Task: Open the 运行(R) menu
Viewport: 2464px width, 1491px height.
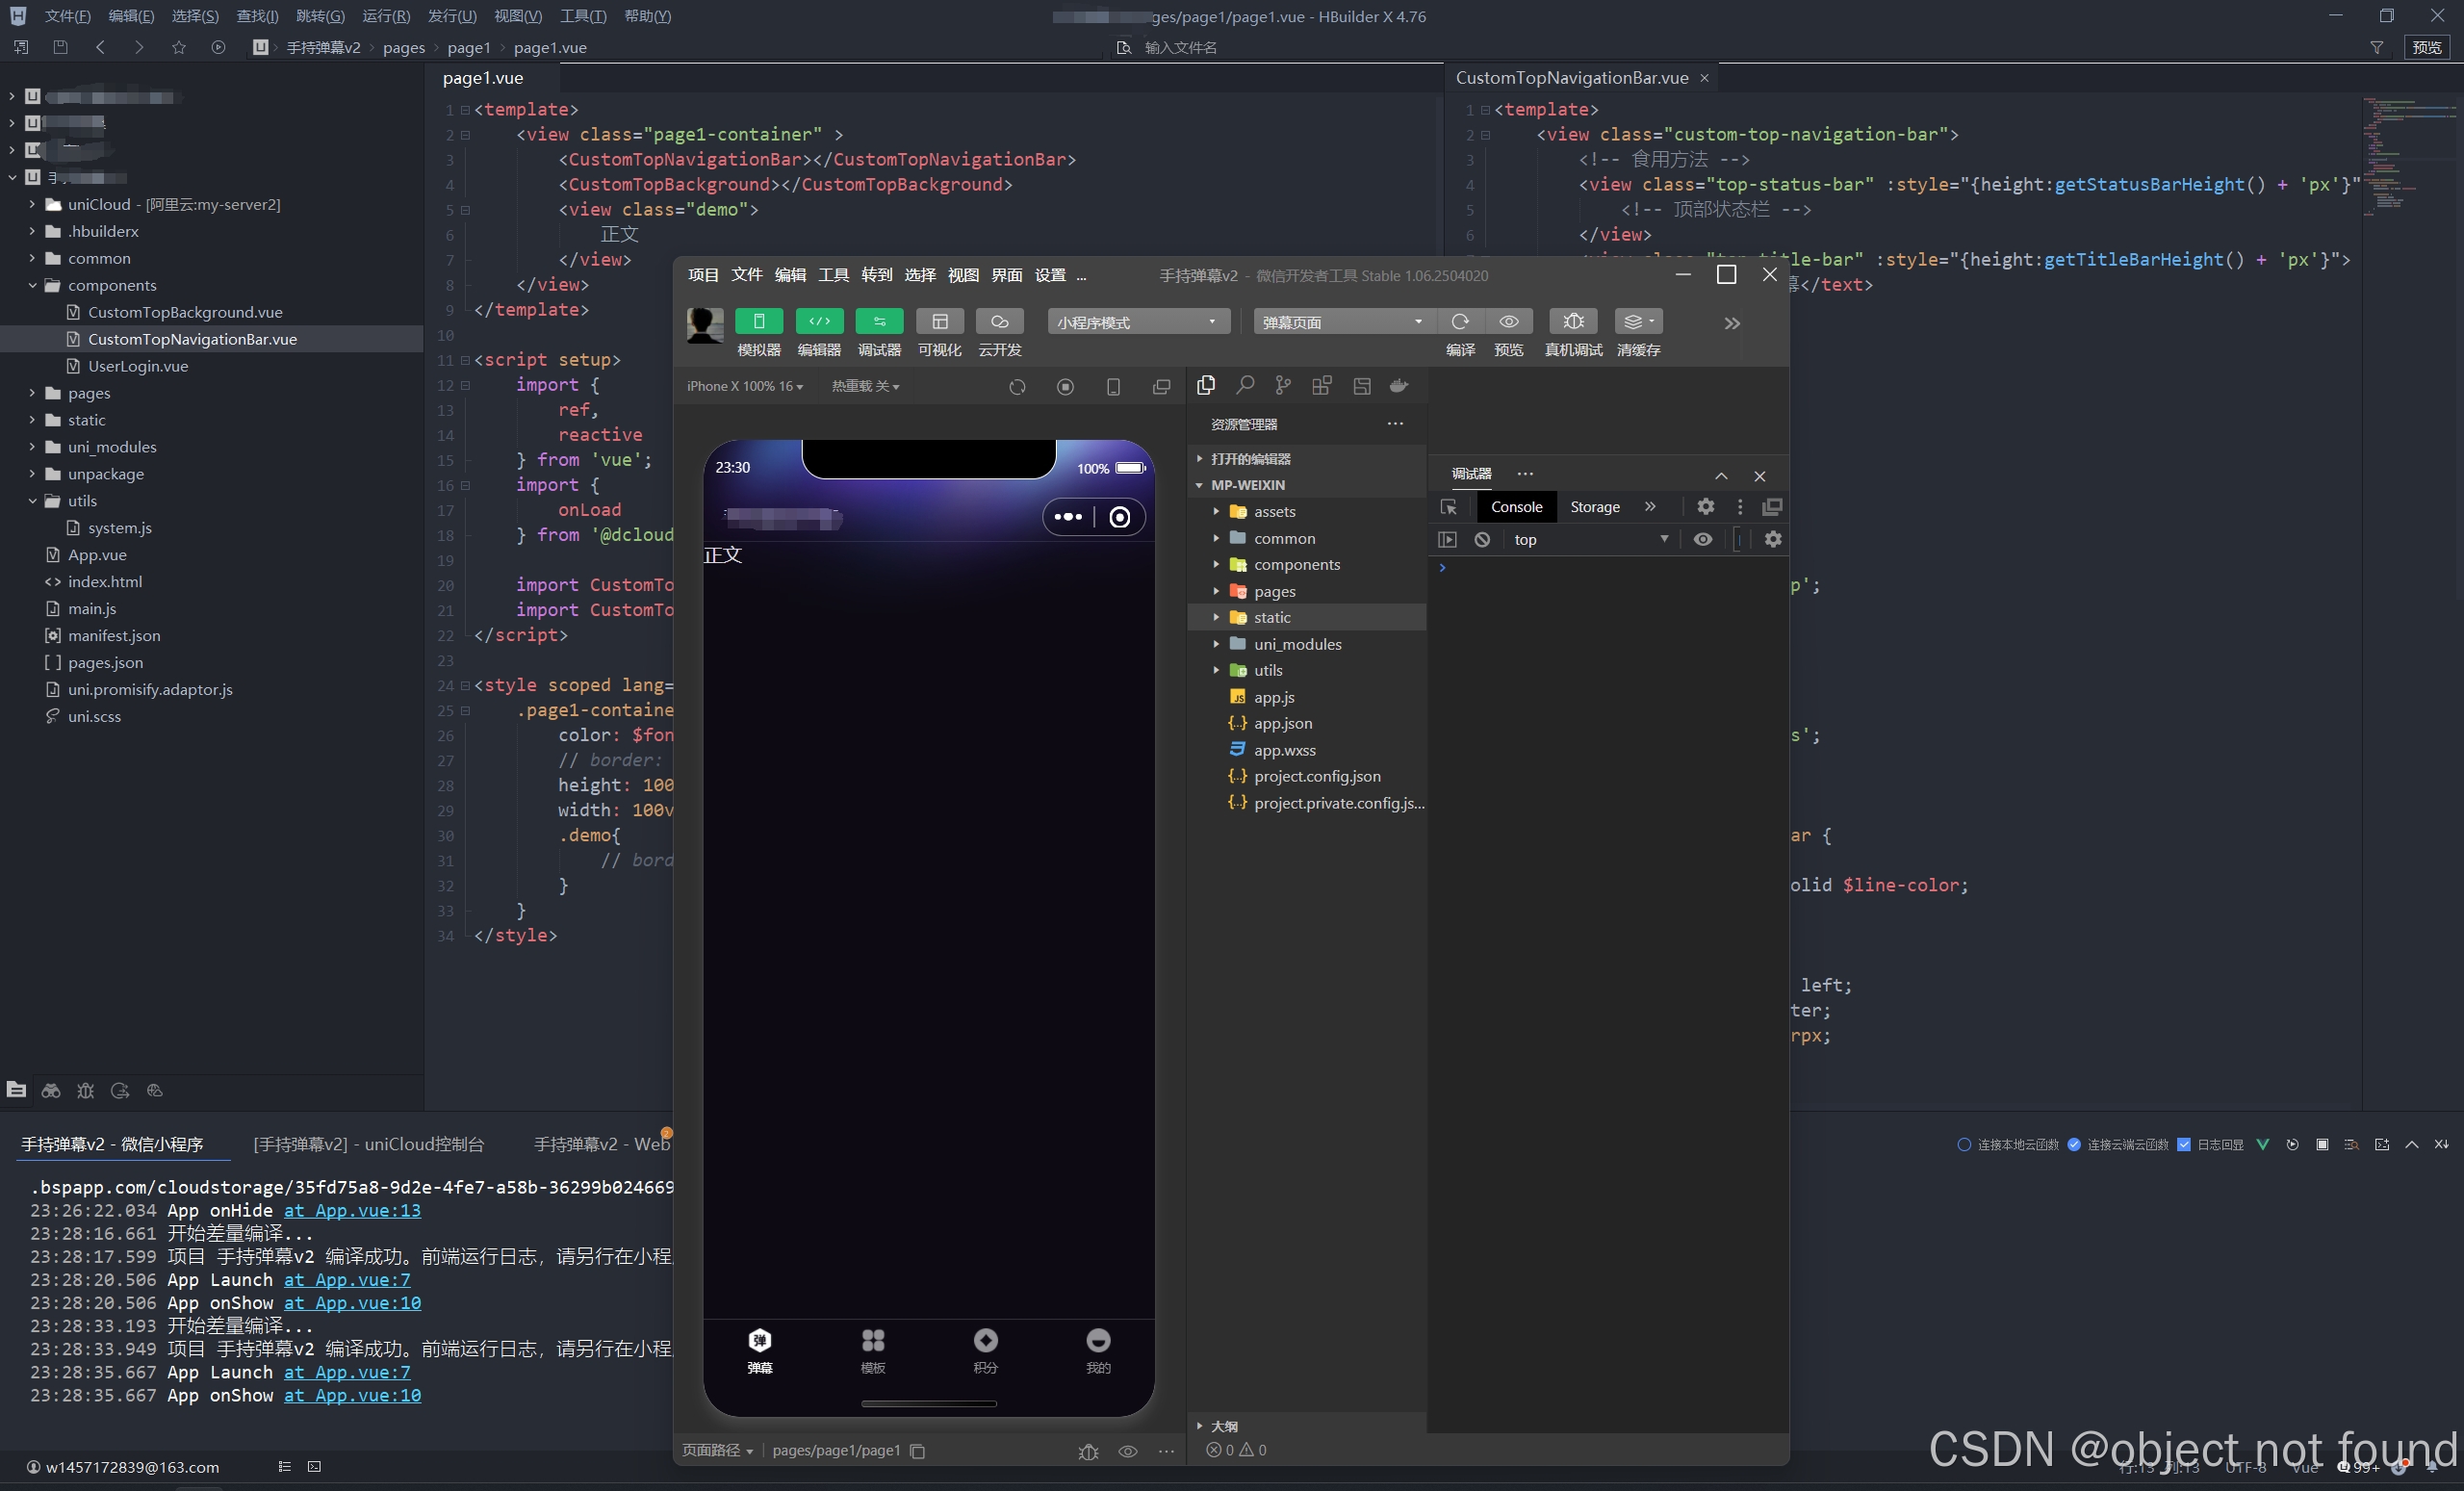Action: pyautogui.click(x=385, y=16)
